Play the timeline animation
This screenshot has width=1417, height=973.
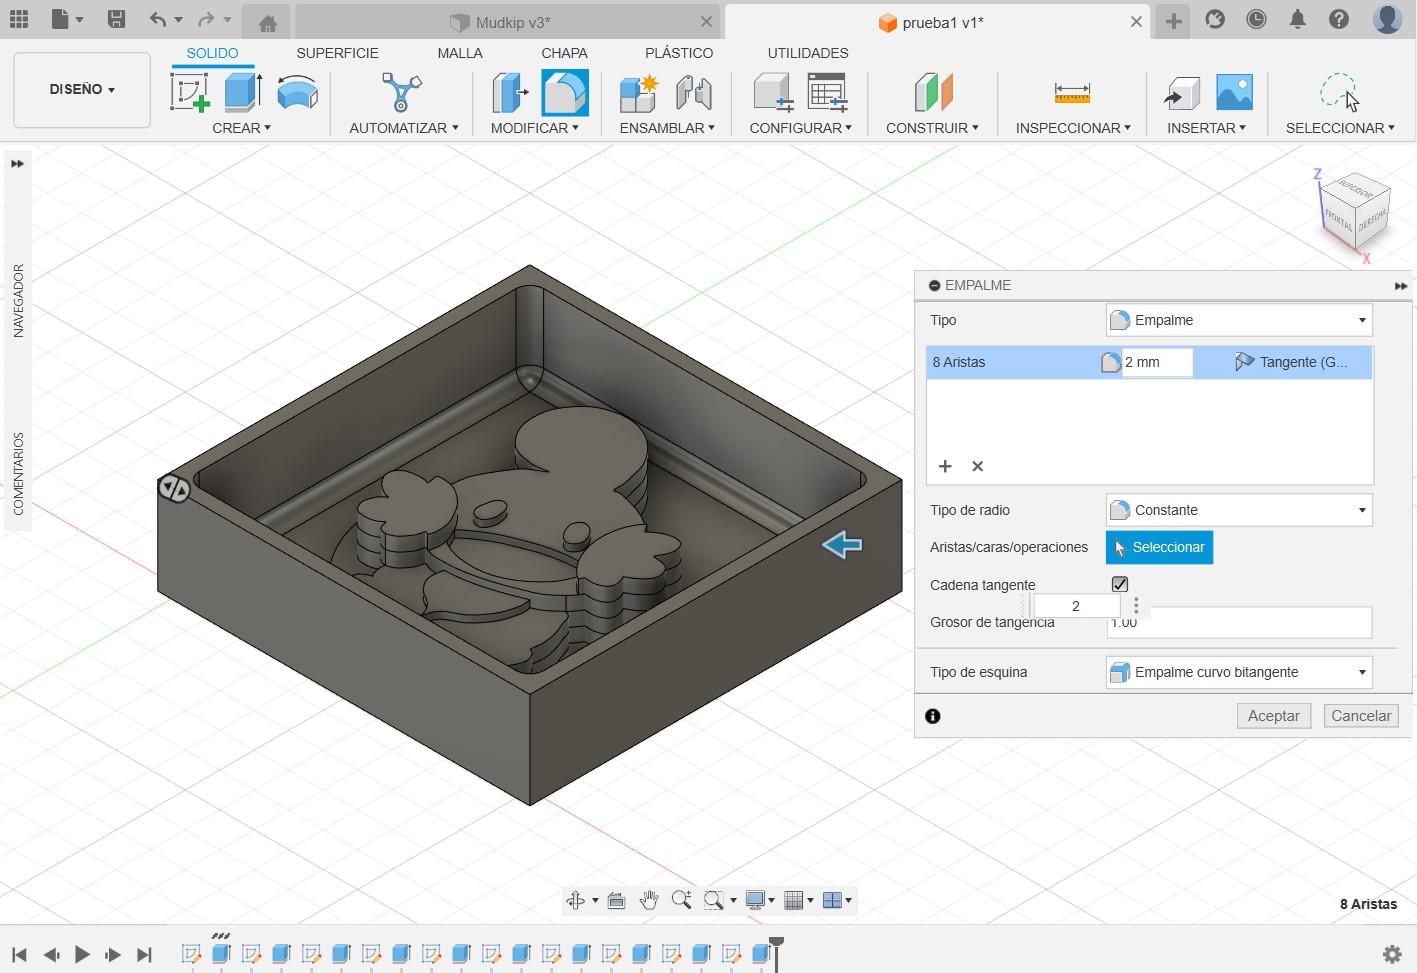[82, 955]
